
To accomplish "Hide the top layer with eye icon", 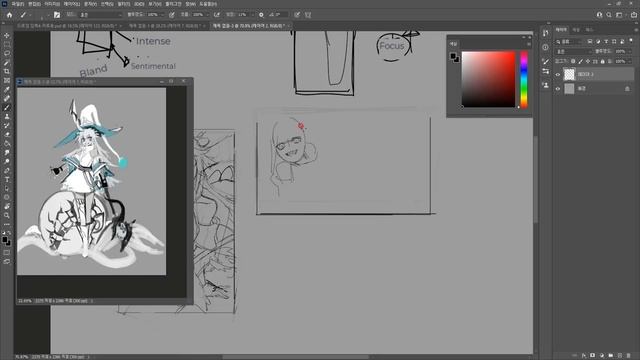I will [x=558, y=74].
